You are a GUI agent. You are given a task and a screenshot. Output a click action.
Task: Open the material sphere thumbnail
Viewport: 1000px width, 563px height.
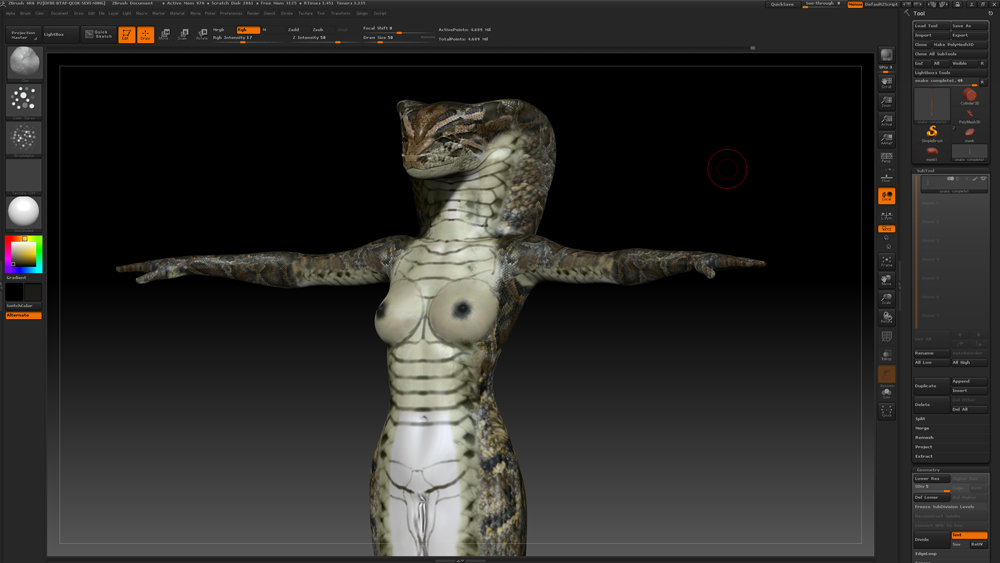(23, 212)
